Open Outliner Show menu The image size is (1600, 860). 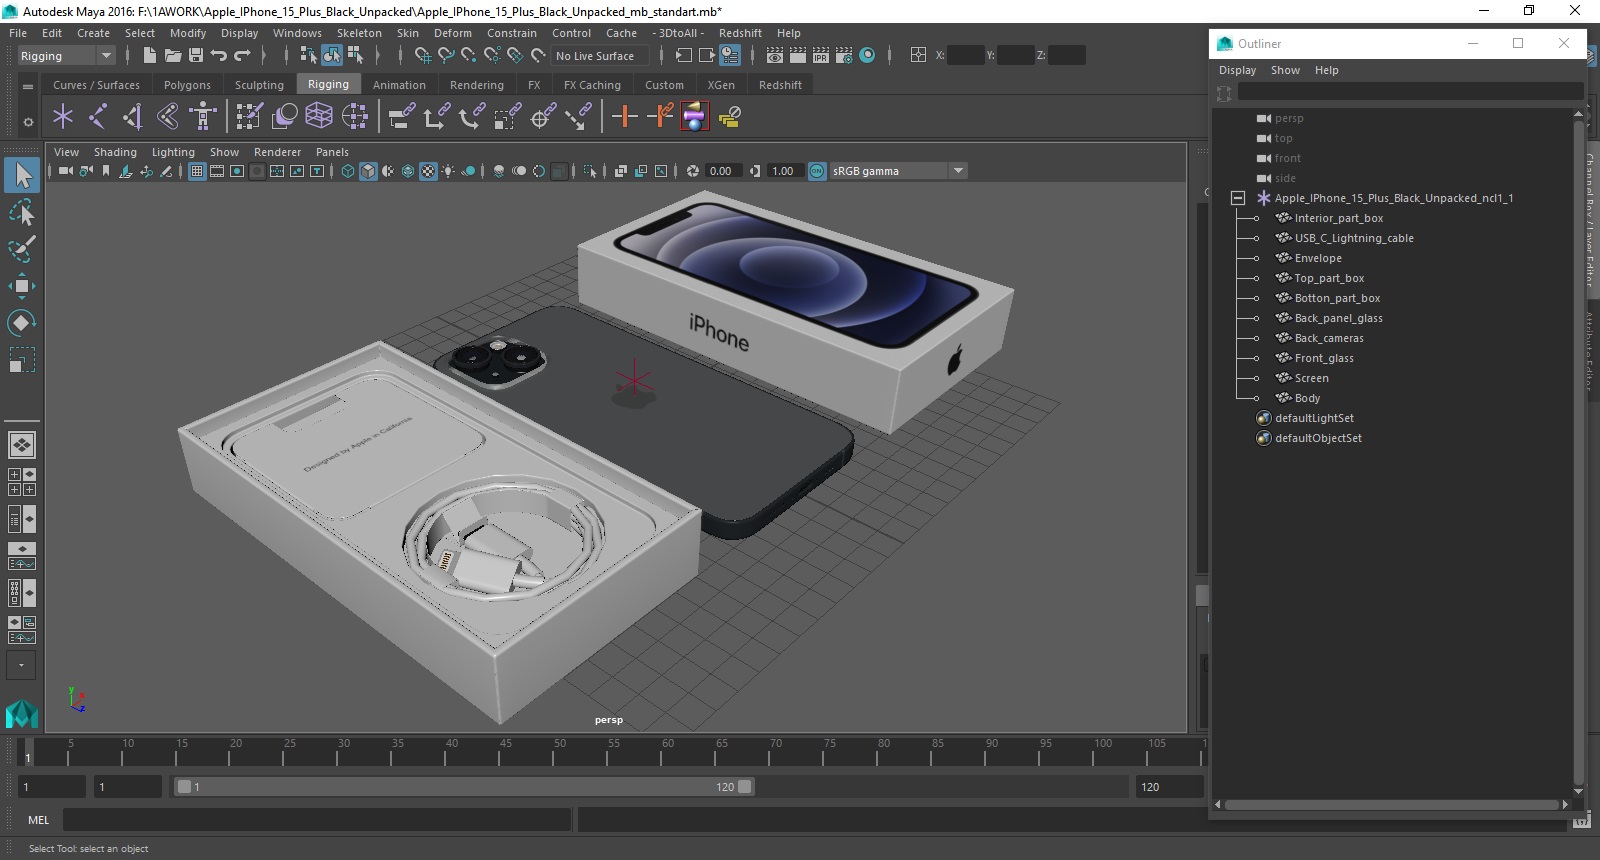(x=1285, y=70)
